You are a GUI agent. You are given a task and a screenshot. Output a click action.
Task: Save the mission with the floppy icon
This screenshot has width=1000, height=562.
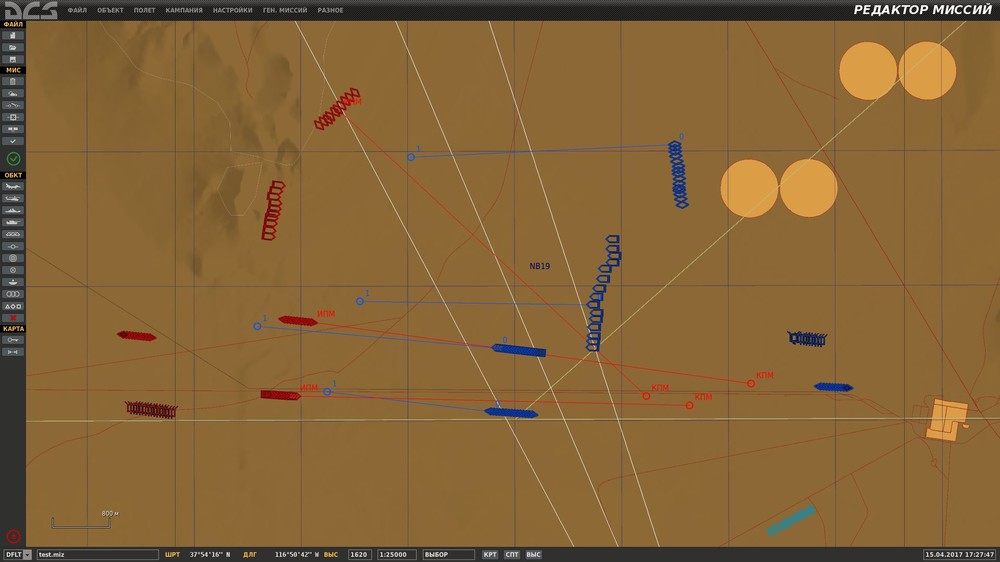13,59
